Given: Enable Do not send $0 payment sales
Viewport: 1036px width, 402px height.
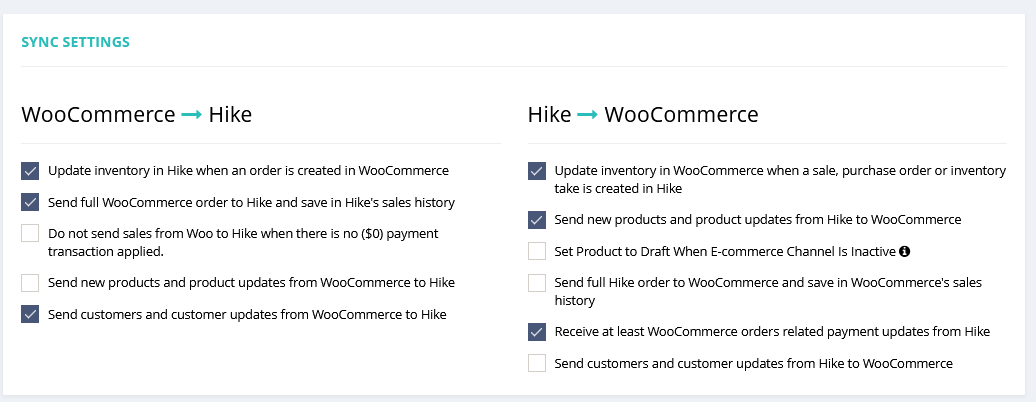Looking at the screenshot, I should pyautogui.click(x=30, y=233).
